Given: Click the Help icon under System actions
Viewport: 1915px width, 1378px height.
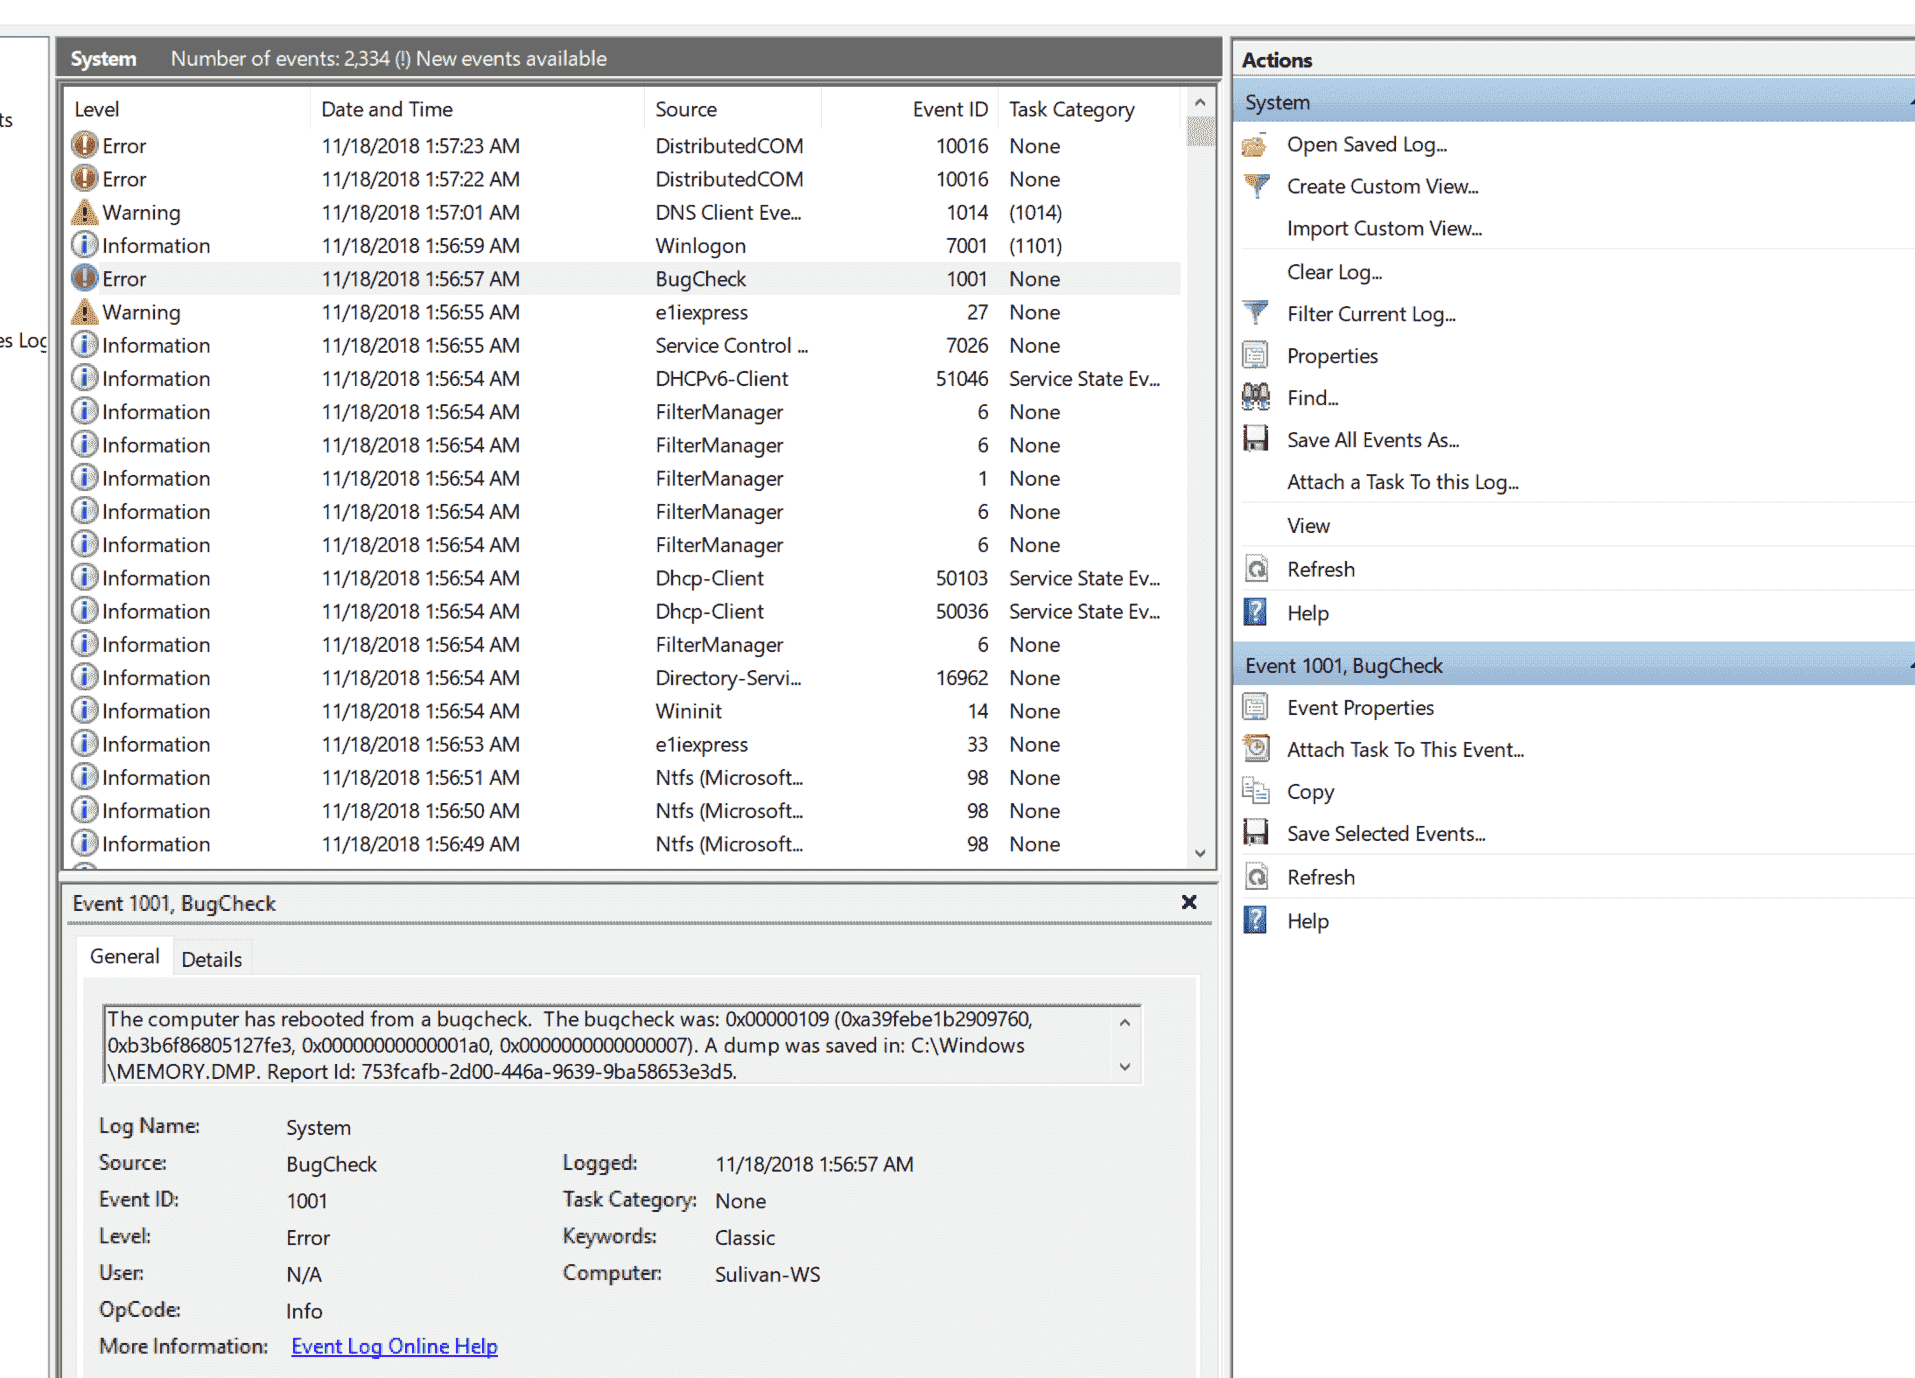Looking at the screenshot, I should click(1255, 613).
